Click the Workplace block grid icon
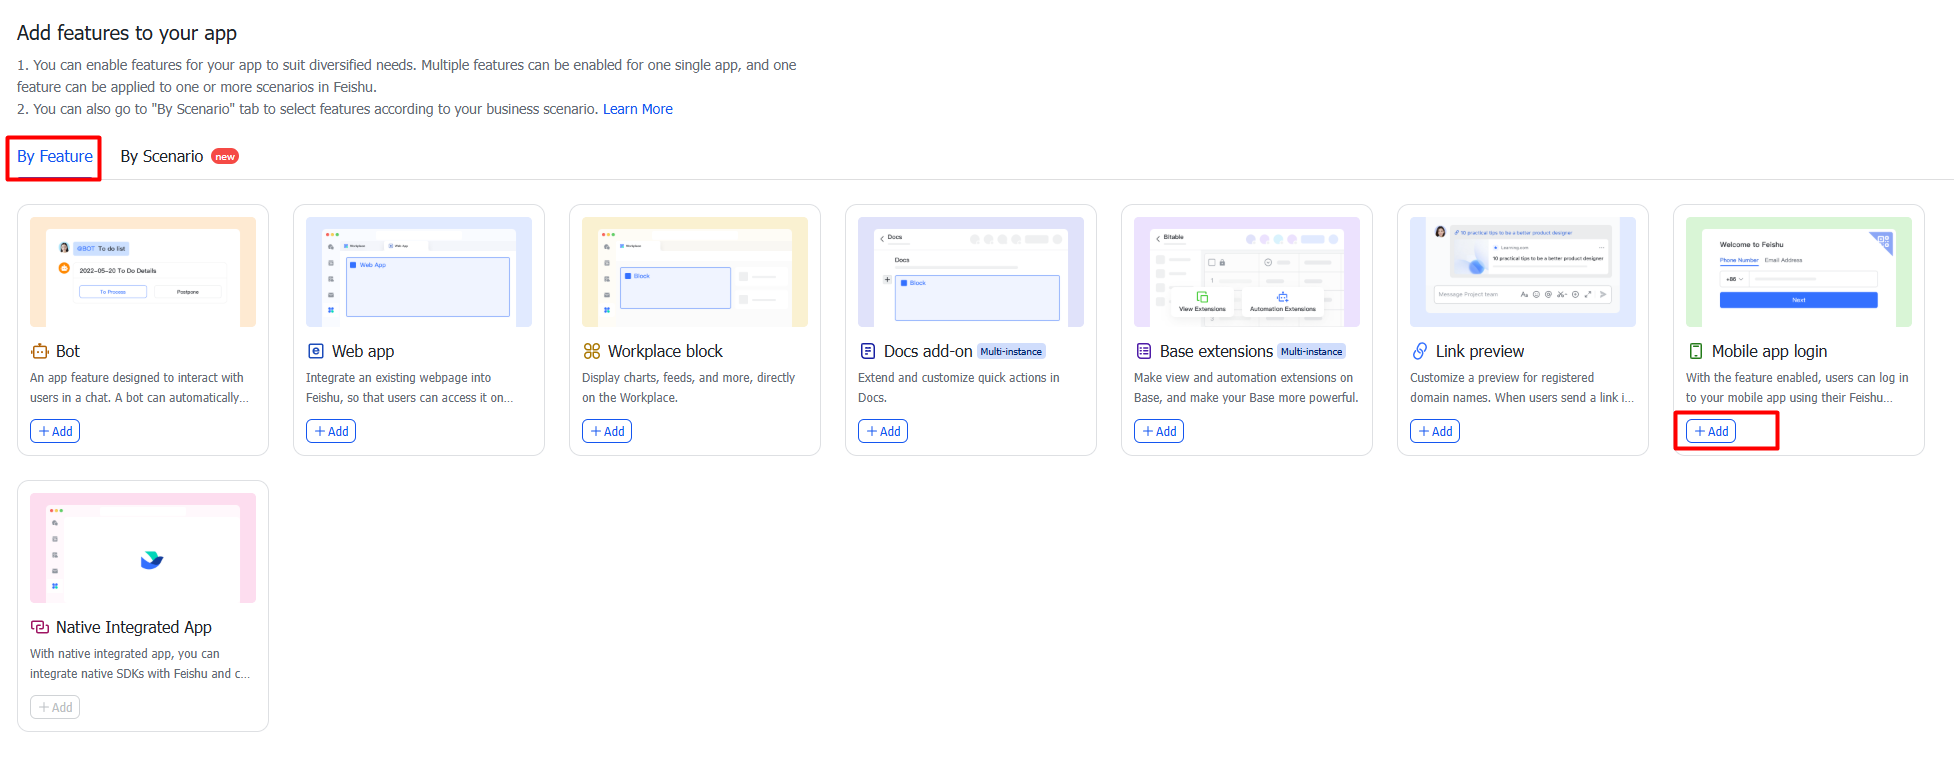1954x764 pixels. click(592, 351)
